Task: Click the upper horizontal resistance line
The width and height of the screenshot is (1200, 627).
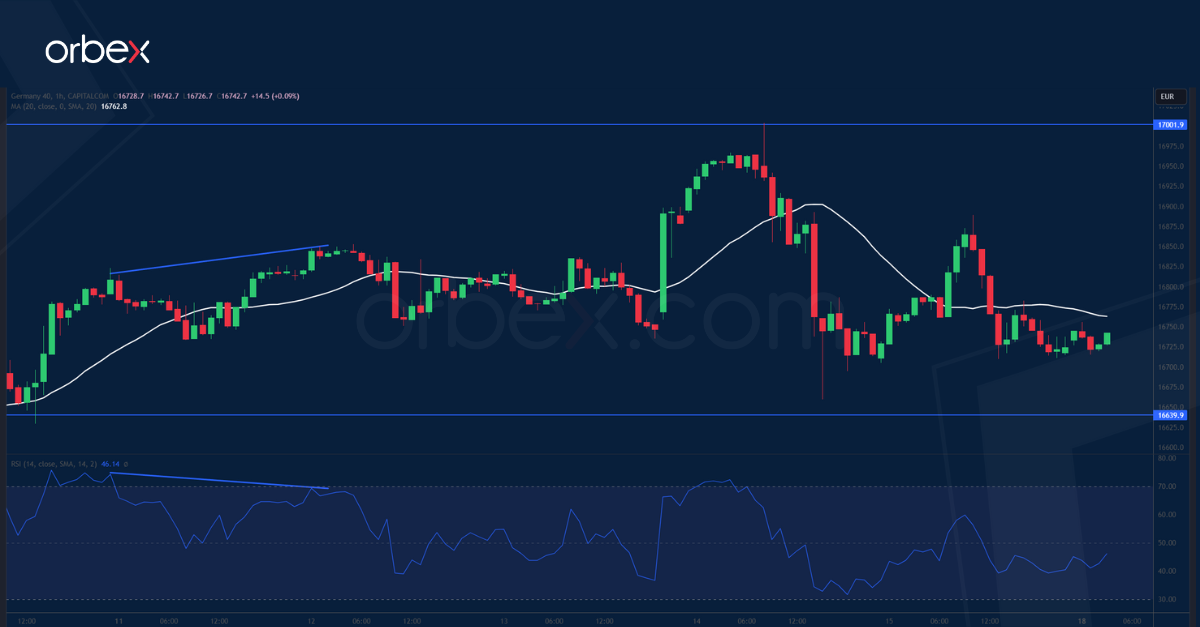Action: click(x=600, y=124)
